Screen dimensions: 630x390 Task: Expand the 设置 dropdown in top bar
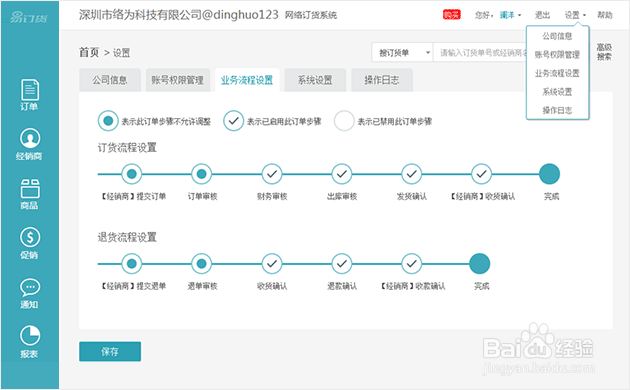tap(575, 15)
